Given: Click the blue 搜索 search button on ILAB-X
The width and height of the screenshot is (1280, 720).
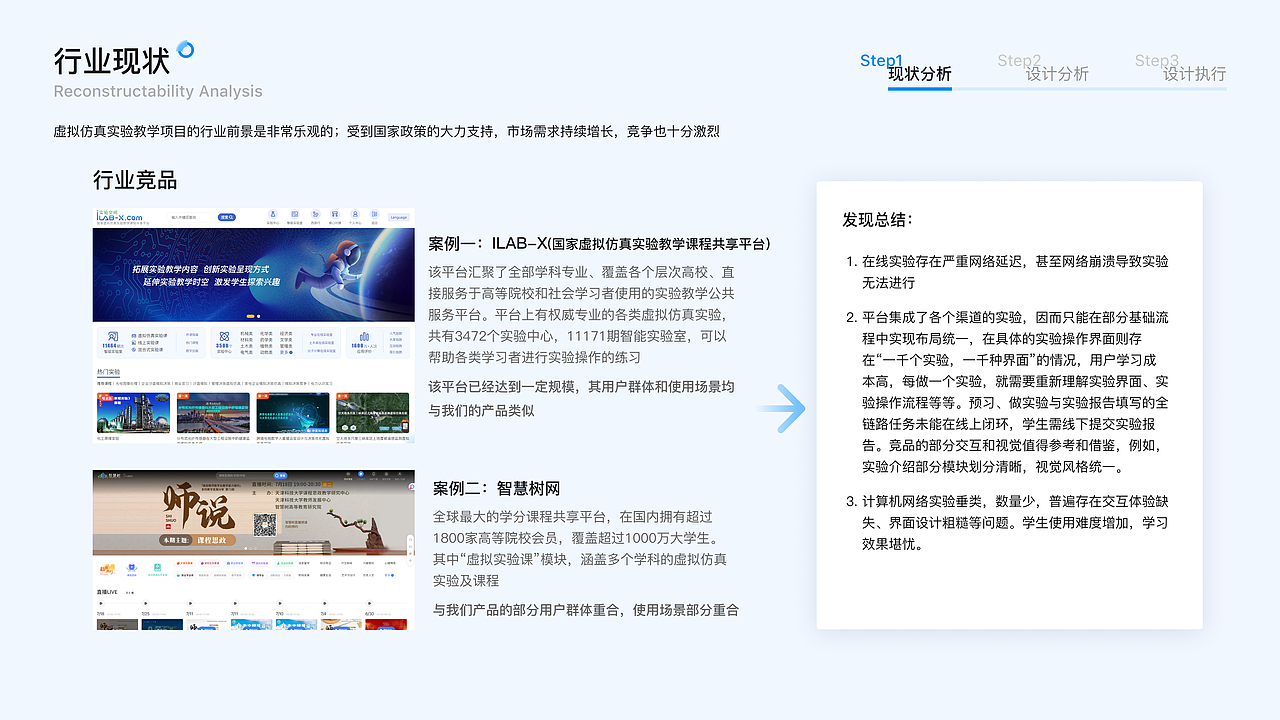Looking at the screenshot, I should click(x=226, y=217).
